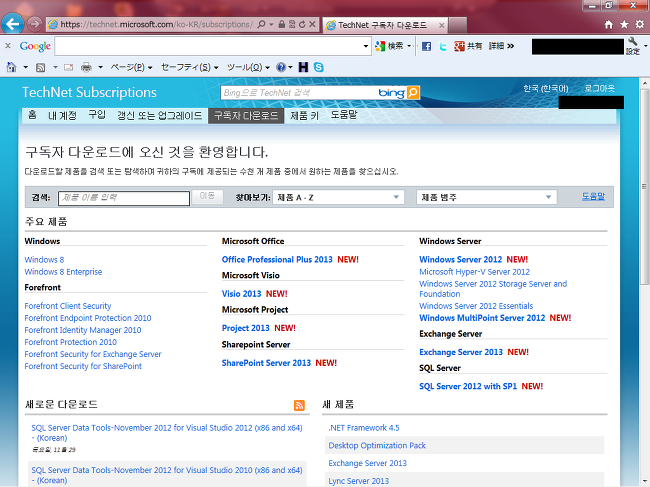650x487 pixels.
Task: Click the command bar Home page icon
Action: [x=12, y=67]
